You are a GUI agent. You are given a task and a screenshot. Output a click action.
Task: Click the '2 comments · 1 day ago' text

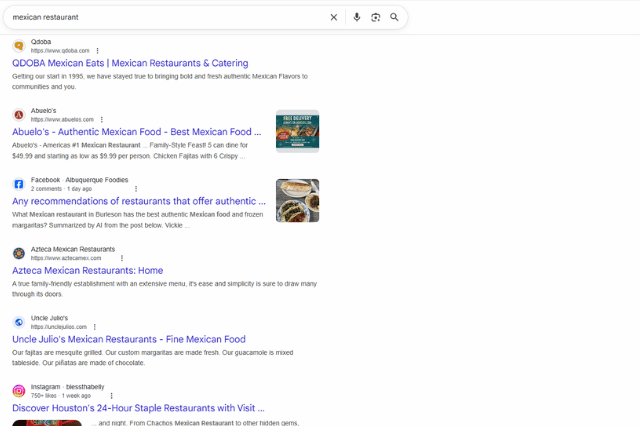(61, 189)
